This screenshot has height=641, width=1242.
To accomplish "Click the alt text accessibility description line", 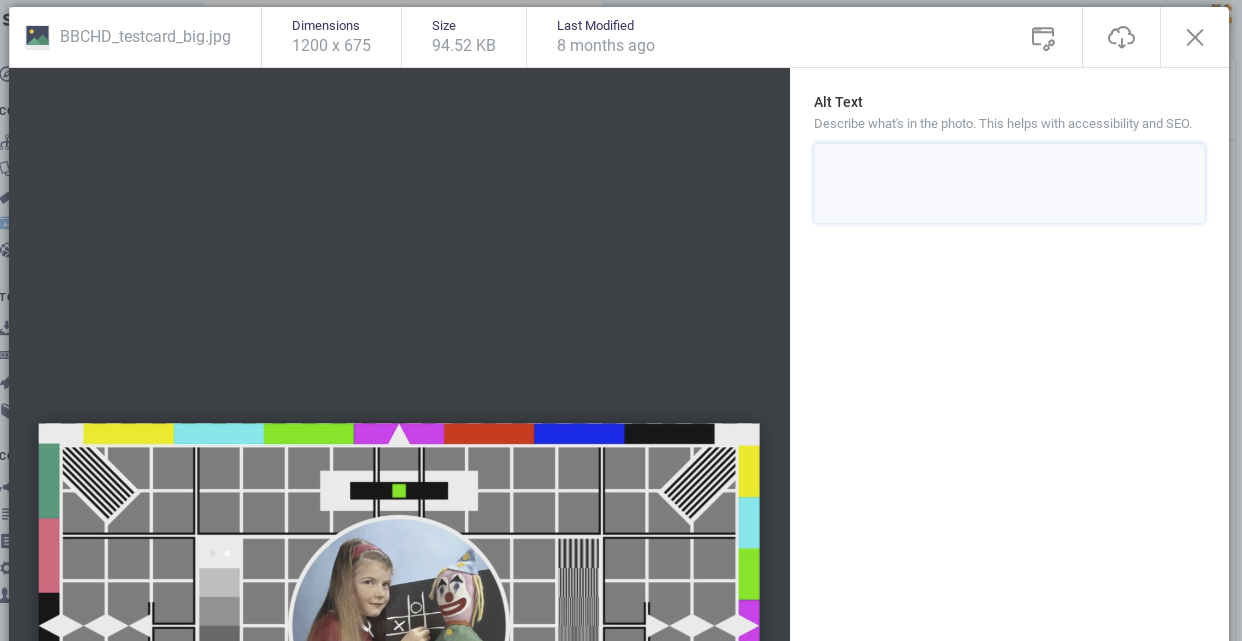I will click(x=1003, y=124).
